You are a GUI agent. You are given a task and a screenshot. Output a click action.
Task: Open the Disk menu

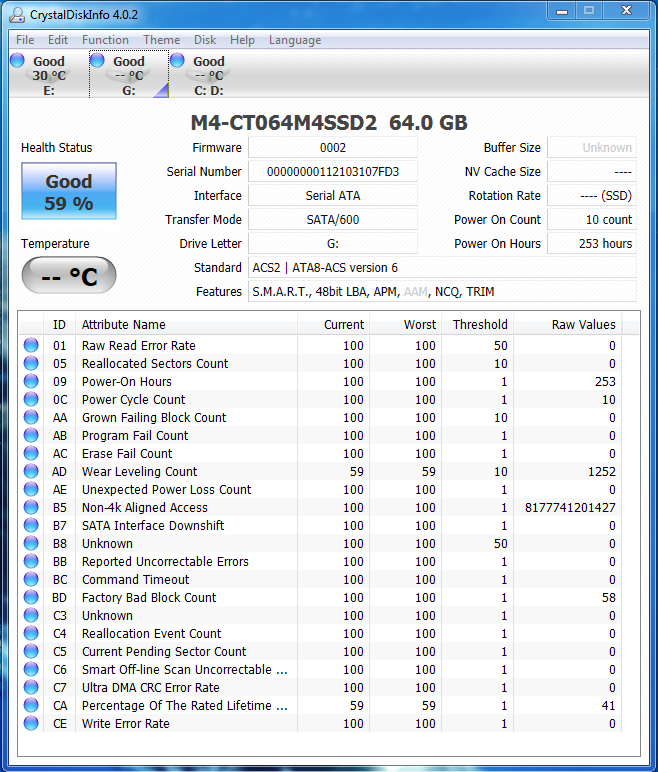pos(205,40)
